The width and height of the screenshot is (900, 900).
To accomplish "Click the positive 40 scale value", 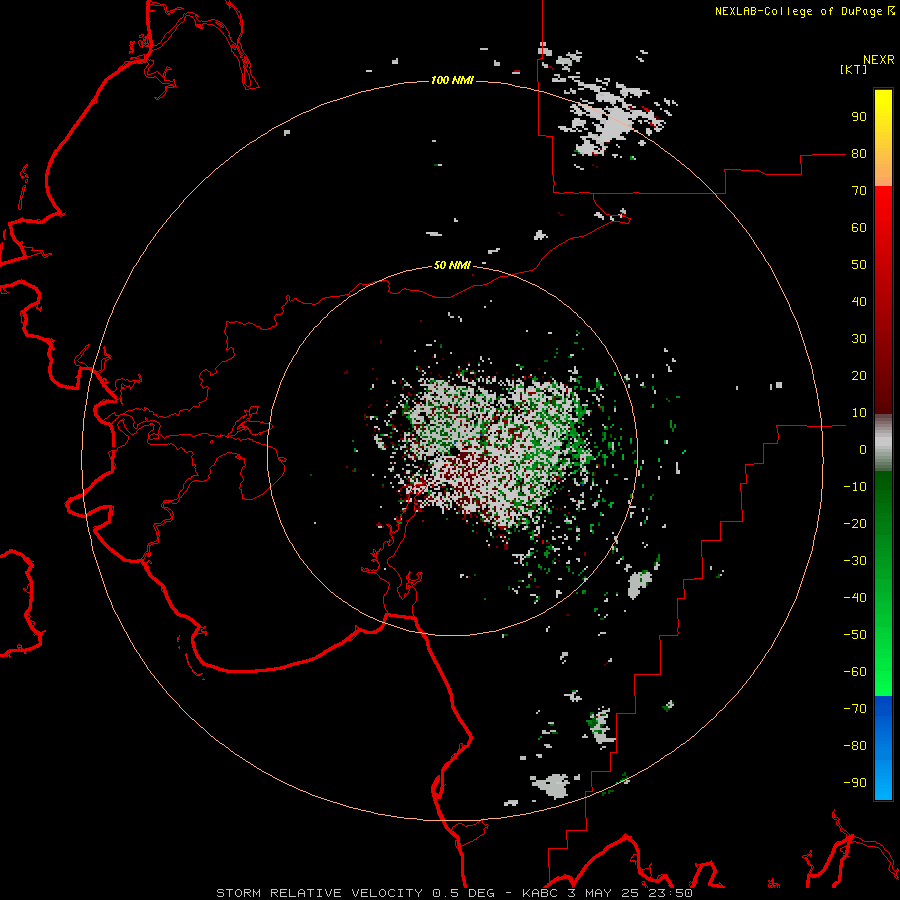I will point(859,302).
